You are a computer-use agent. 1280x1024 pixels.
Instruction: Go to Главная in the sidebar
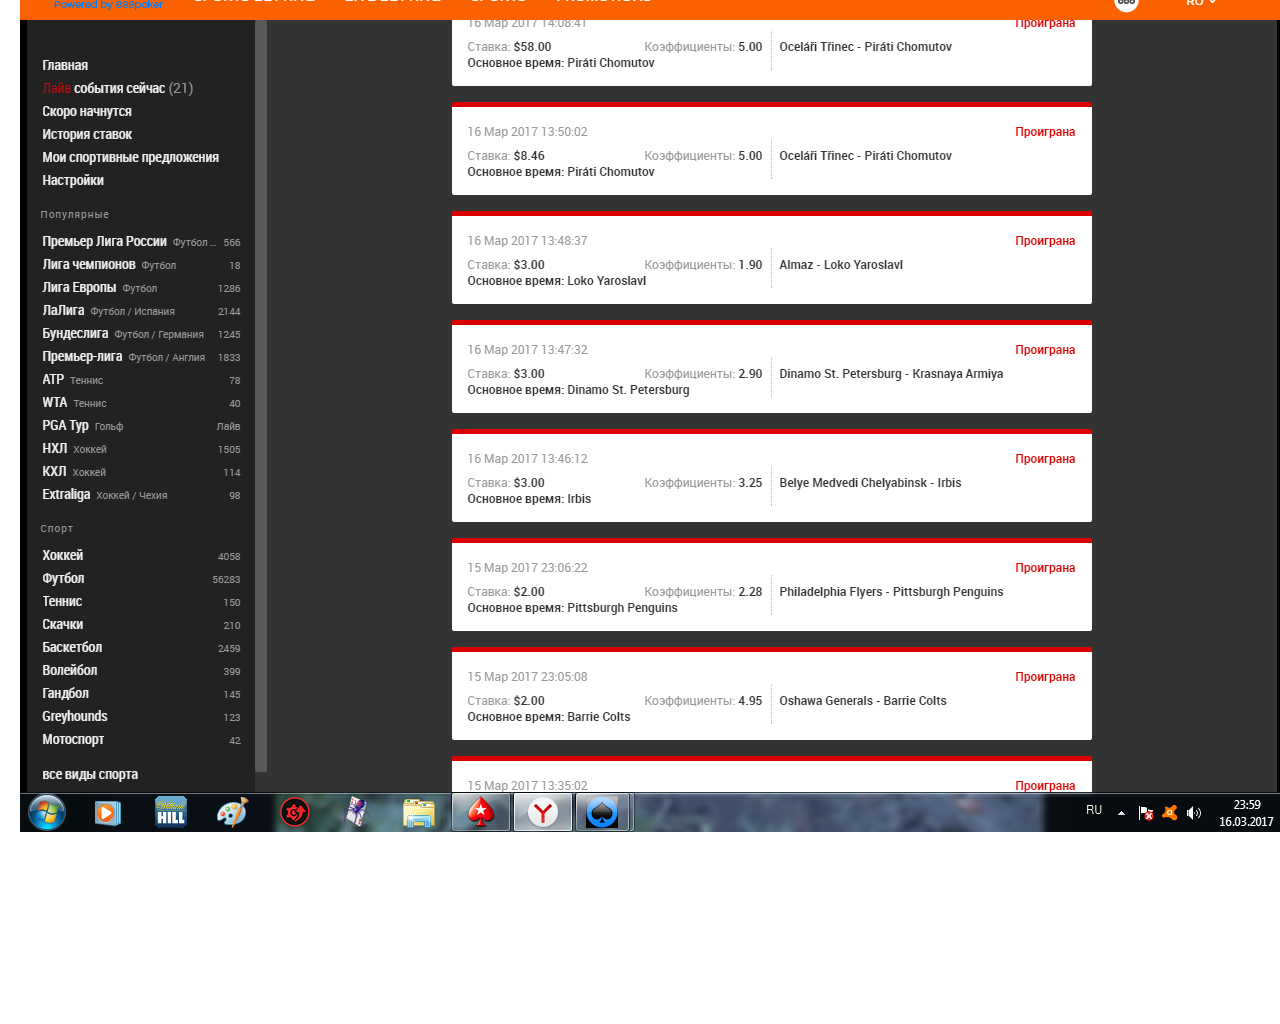65,65
